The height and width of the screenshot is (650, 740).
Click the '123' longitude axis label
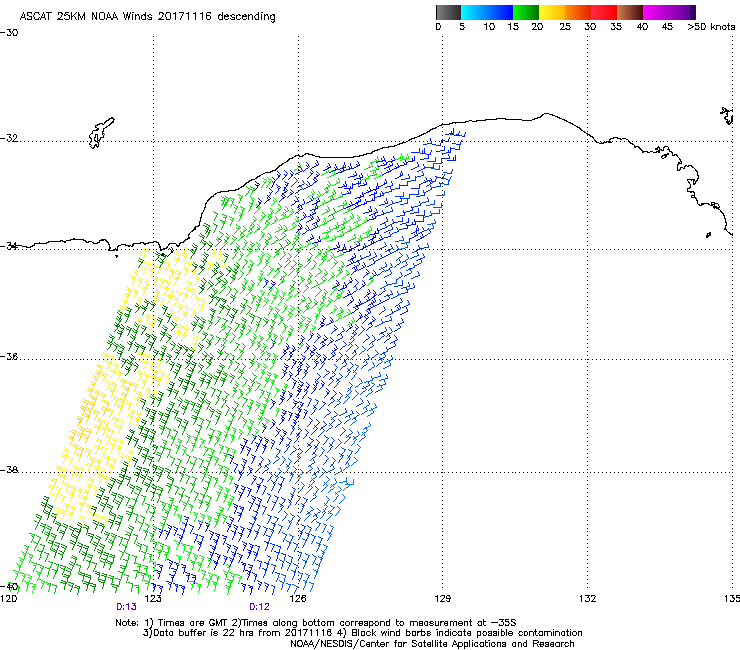click(153, 599)
